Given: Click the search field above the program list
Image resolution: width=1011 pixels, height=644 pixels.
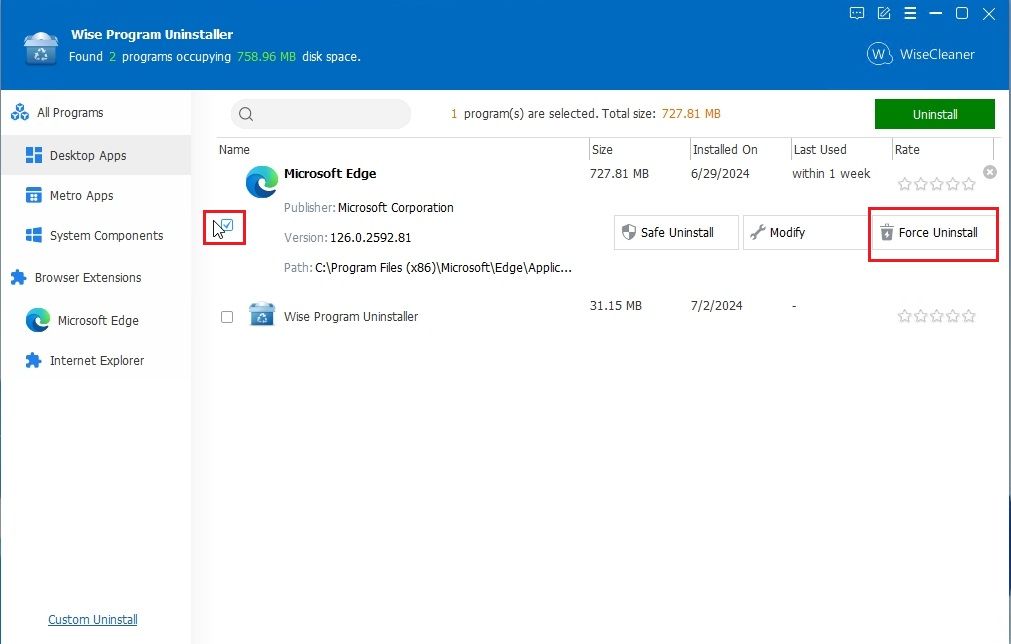Looking at the screenshot, I should coord(320,114).
